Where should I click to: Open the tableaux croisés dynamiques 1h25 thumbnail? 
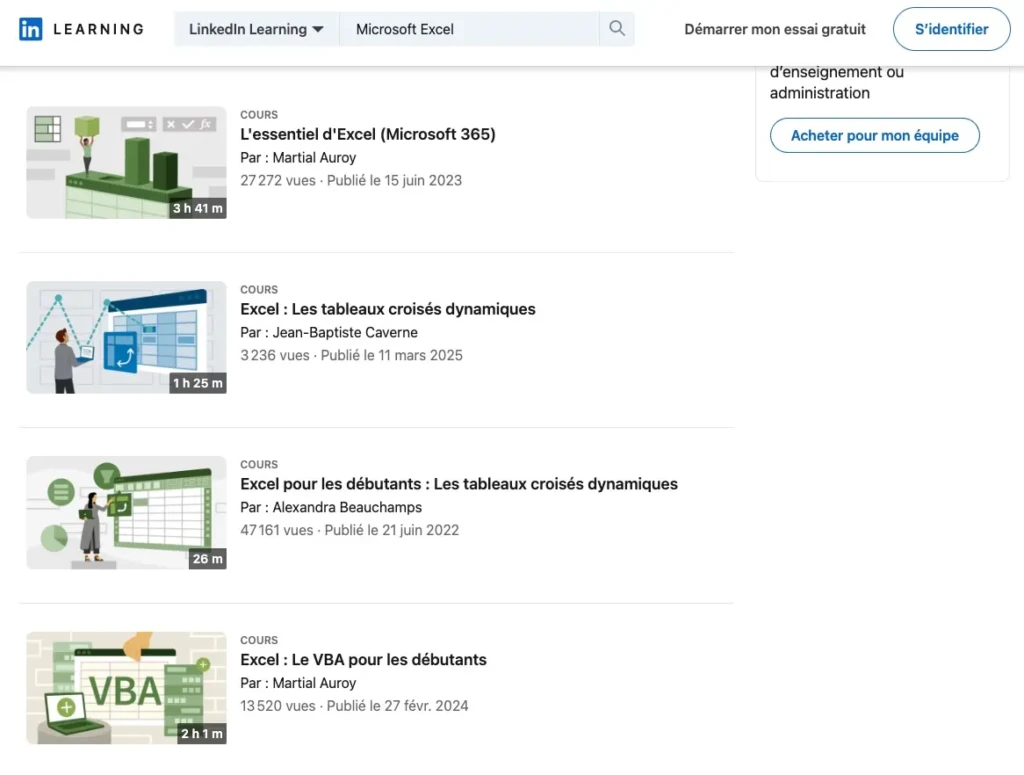[126, 337]
